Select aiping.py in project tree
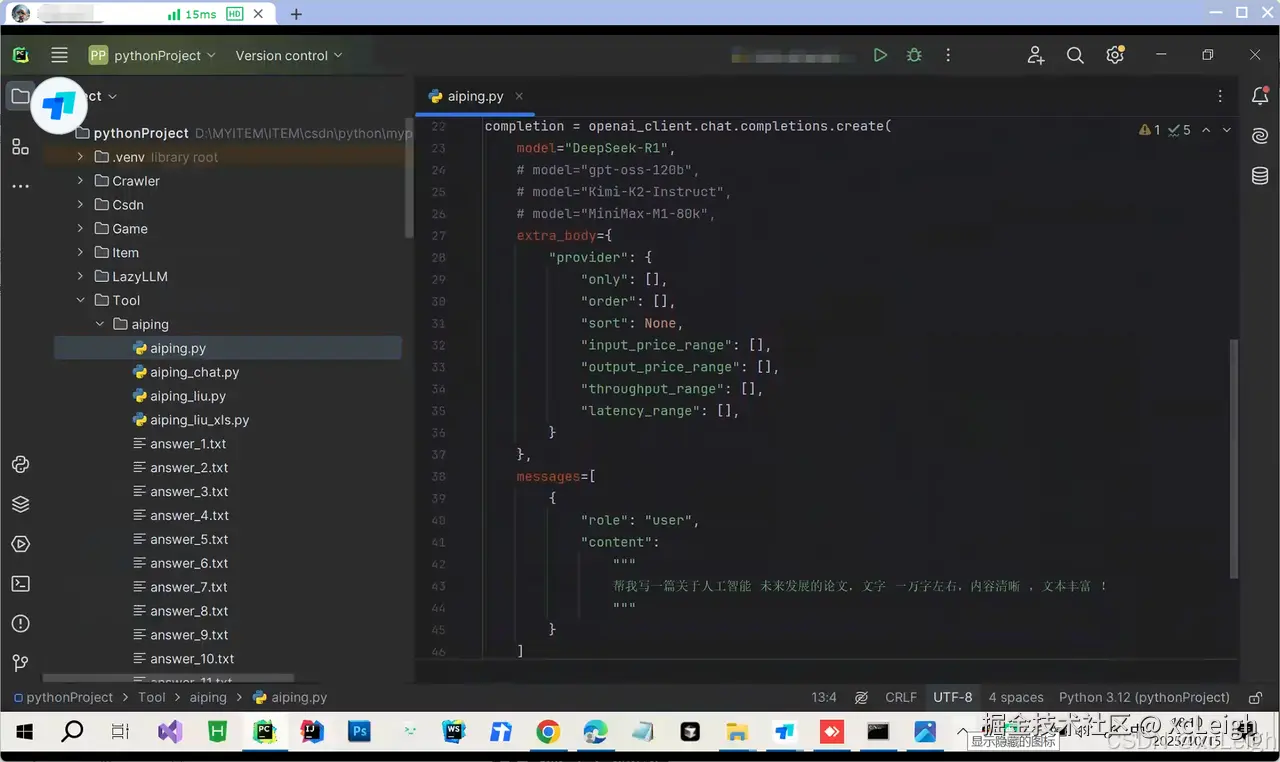The image size is (1280, 762). (228, 348)
